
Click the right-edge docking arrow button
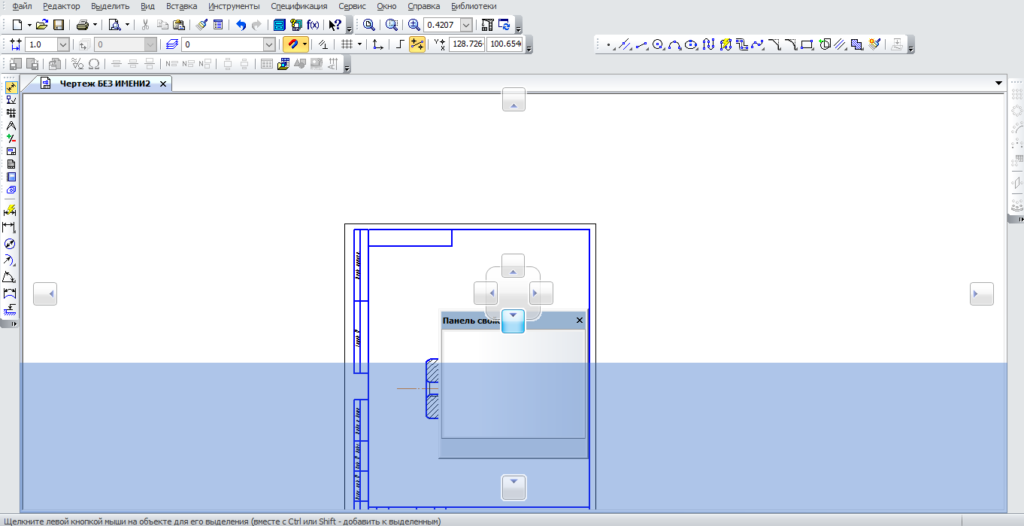[981, 293]
